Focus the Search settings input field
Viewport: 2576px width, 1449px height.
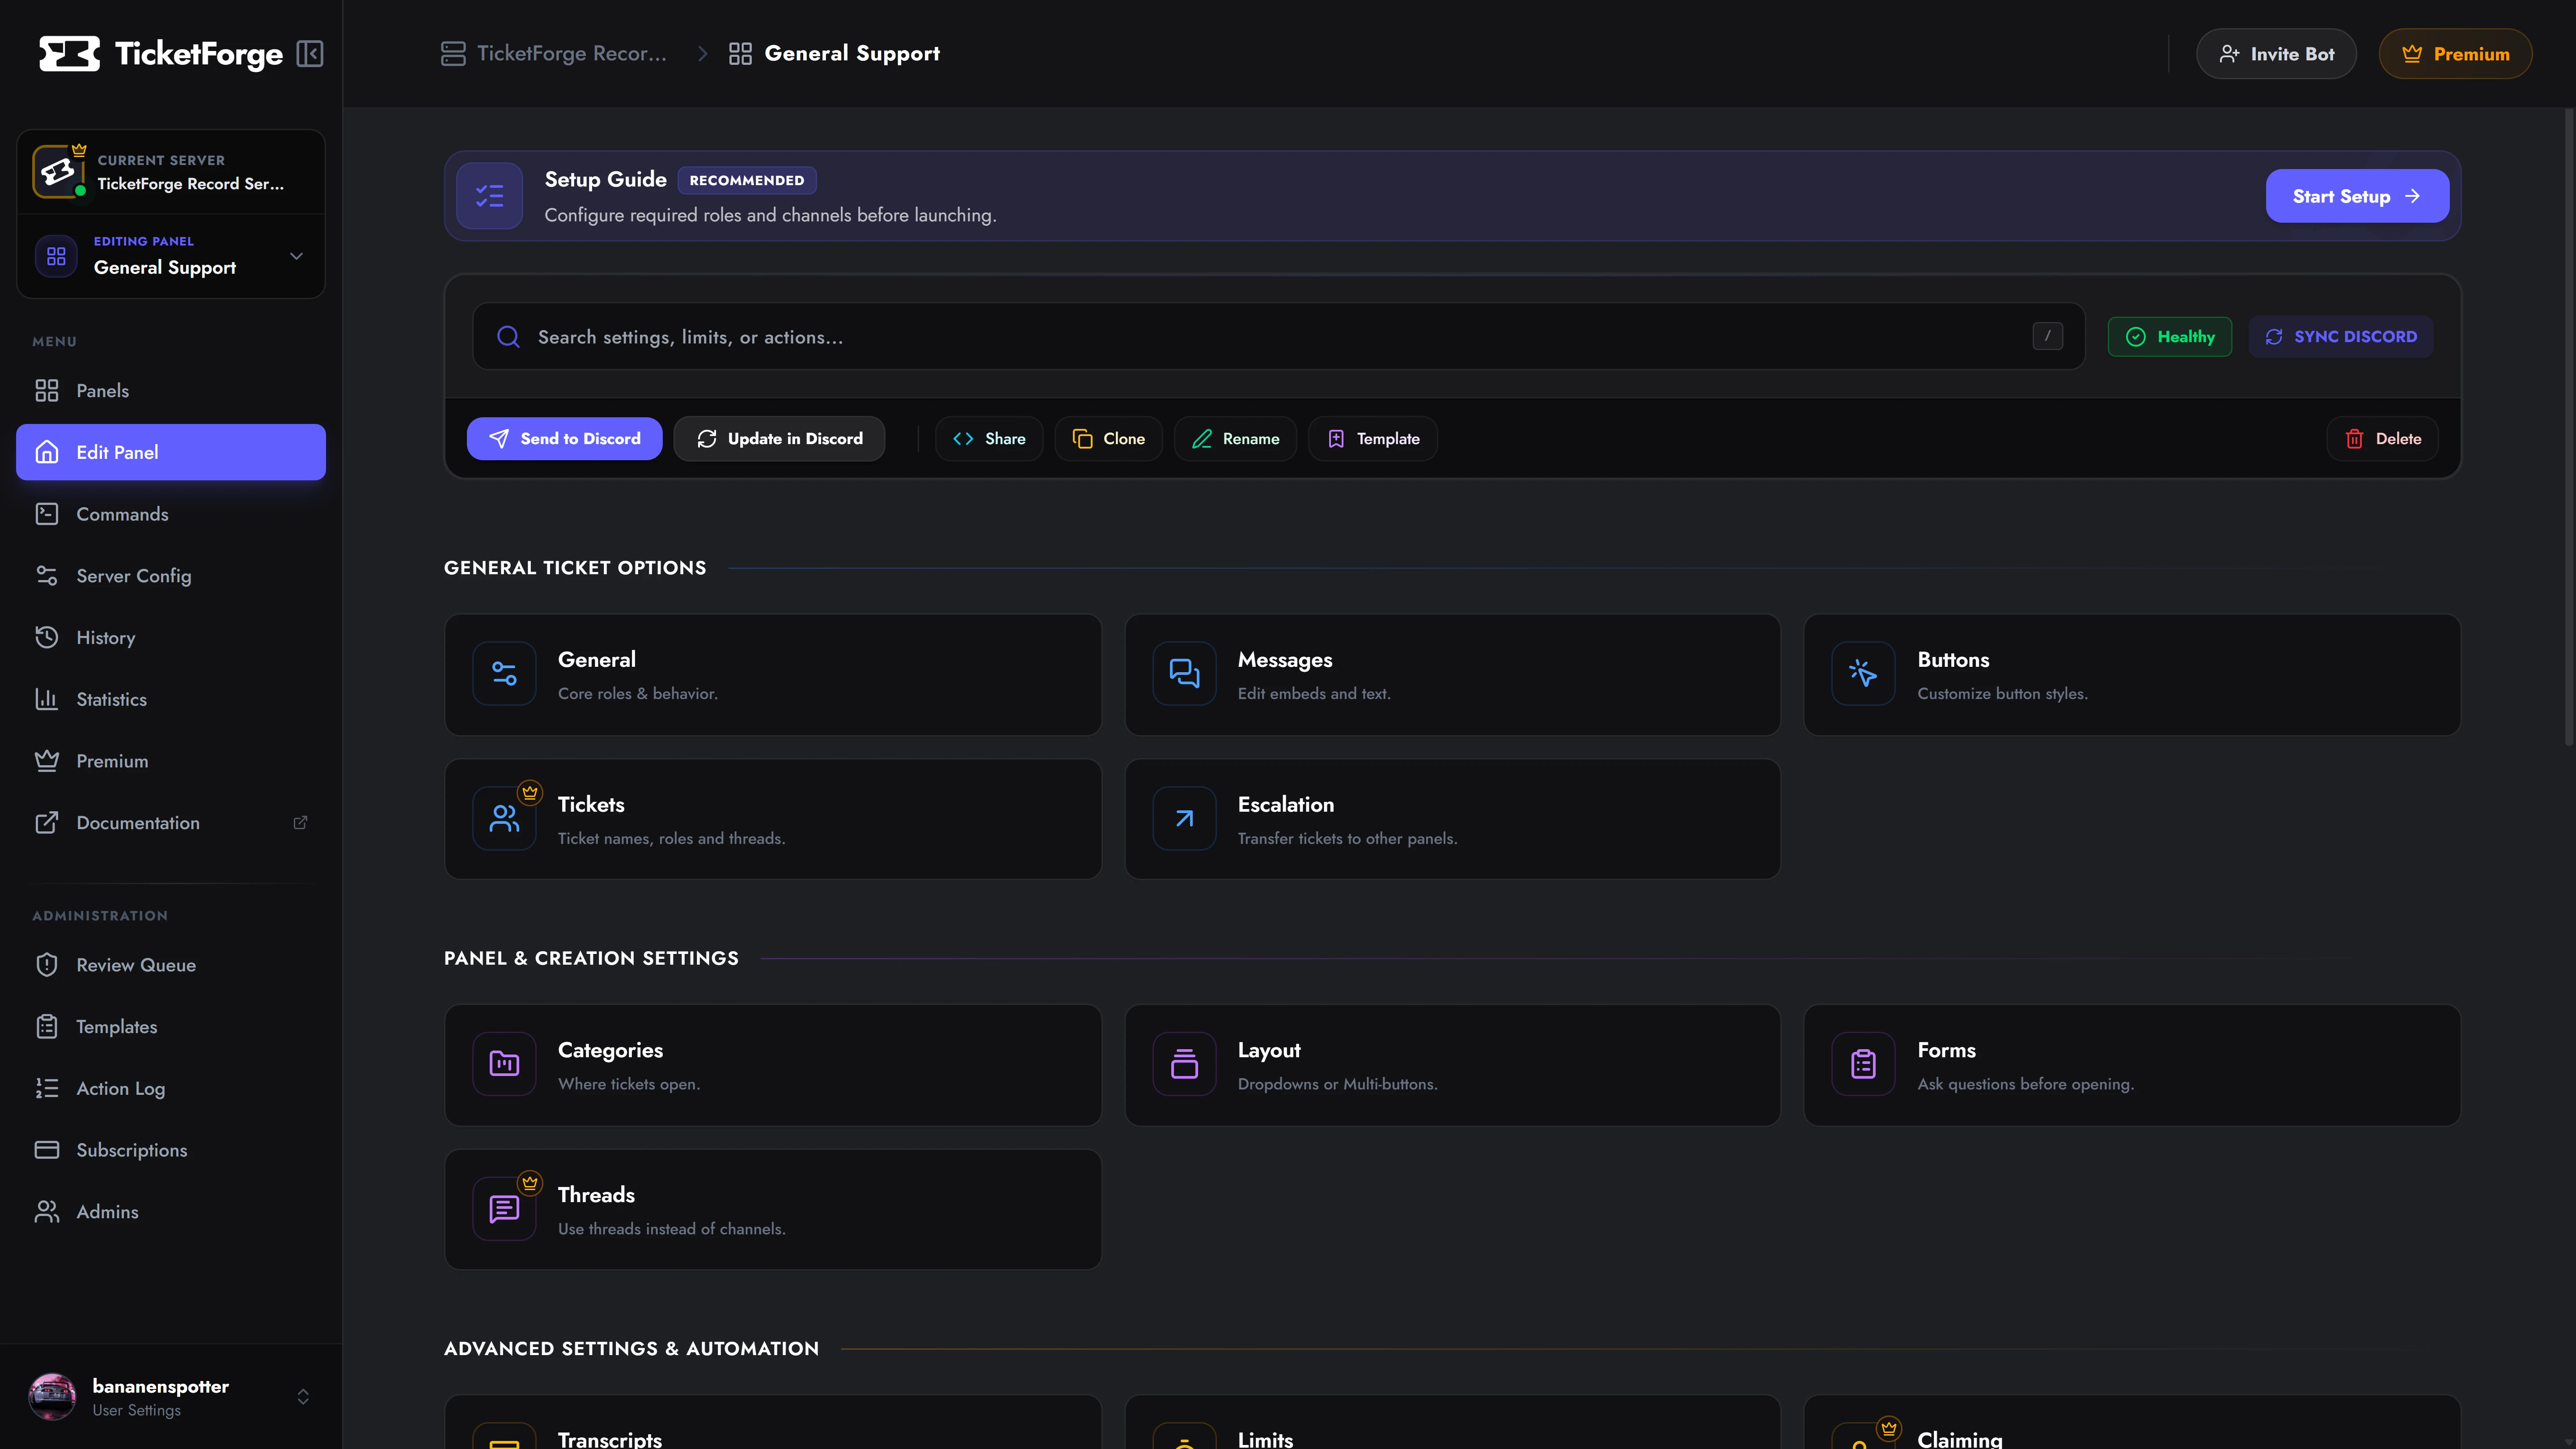tap(1278, 337)
